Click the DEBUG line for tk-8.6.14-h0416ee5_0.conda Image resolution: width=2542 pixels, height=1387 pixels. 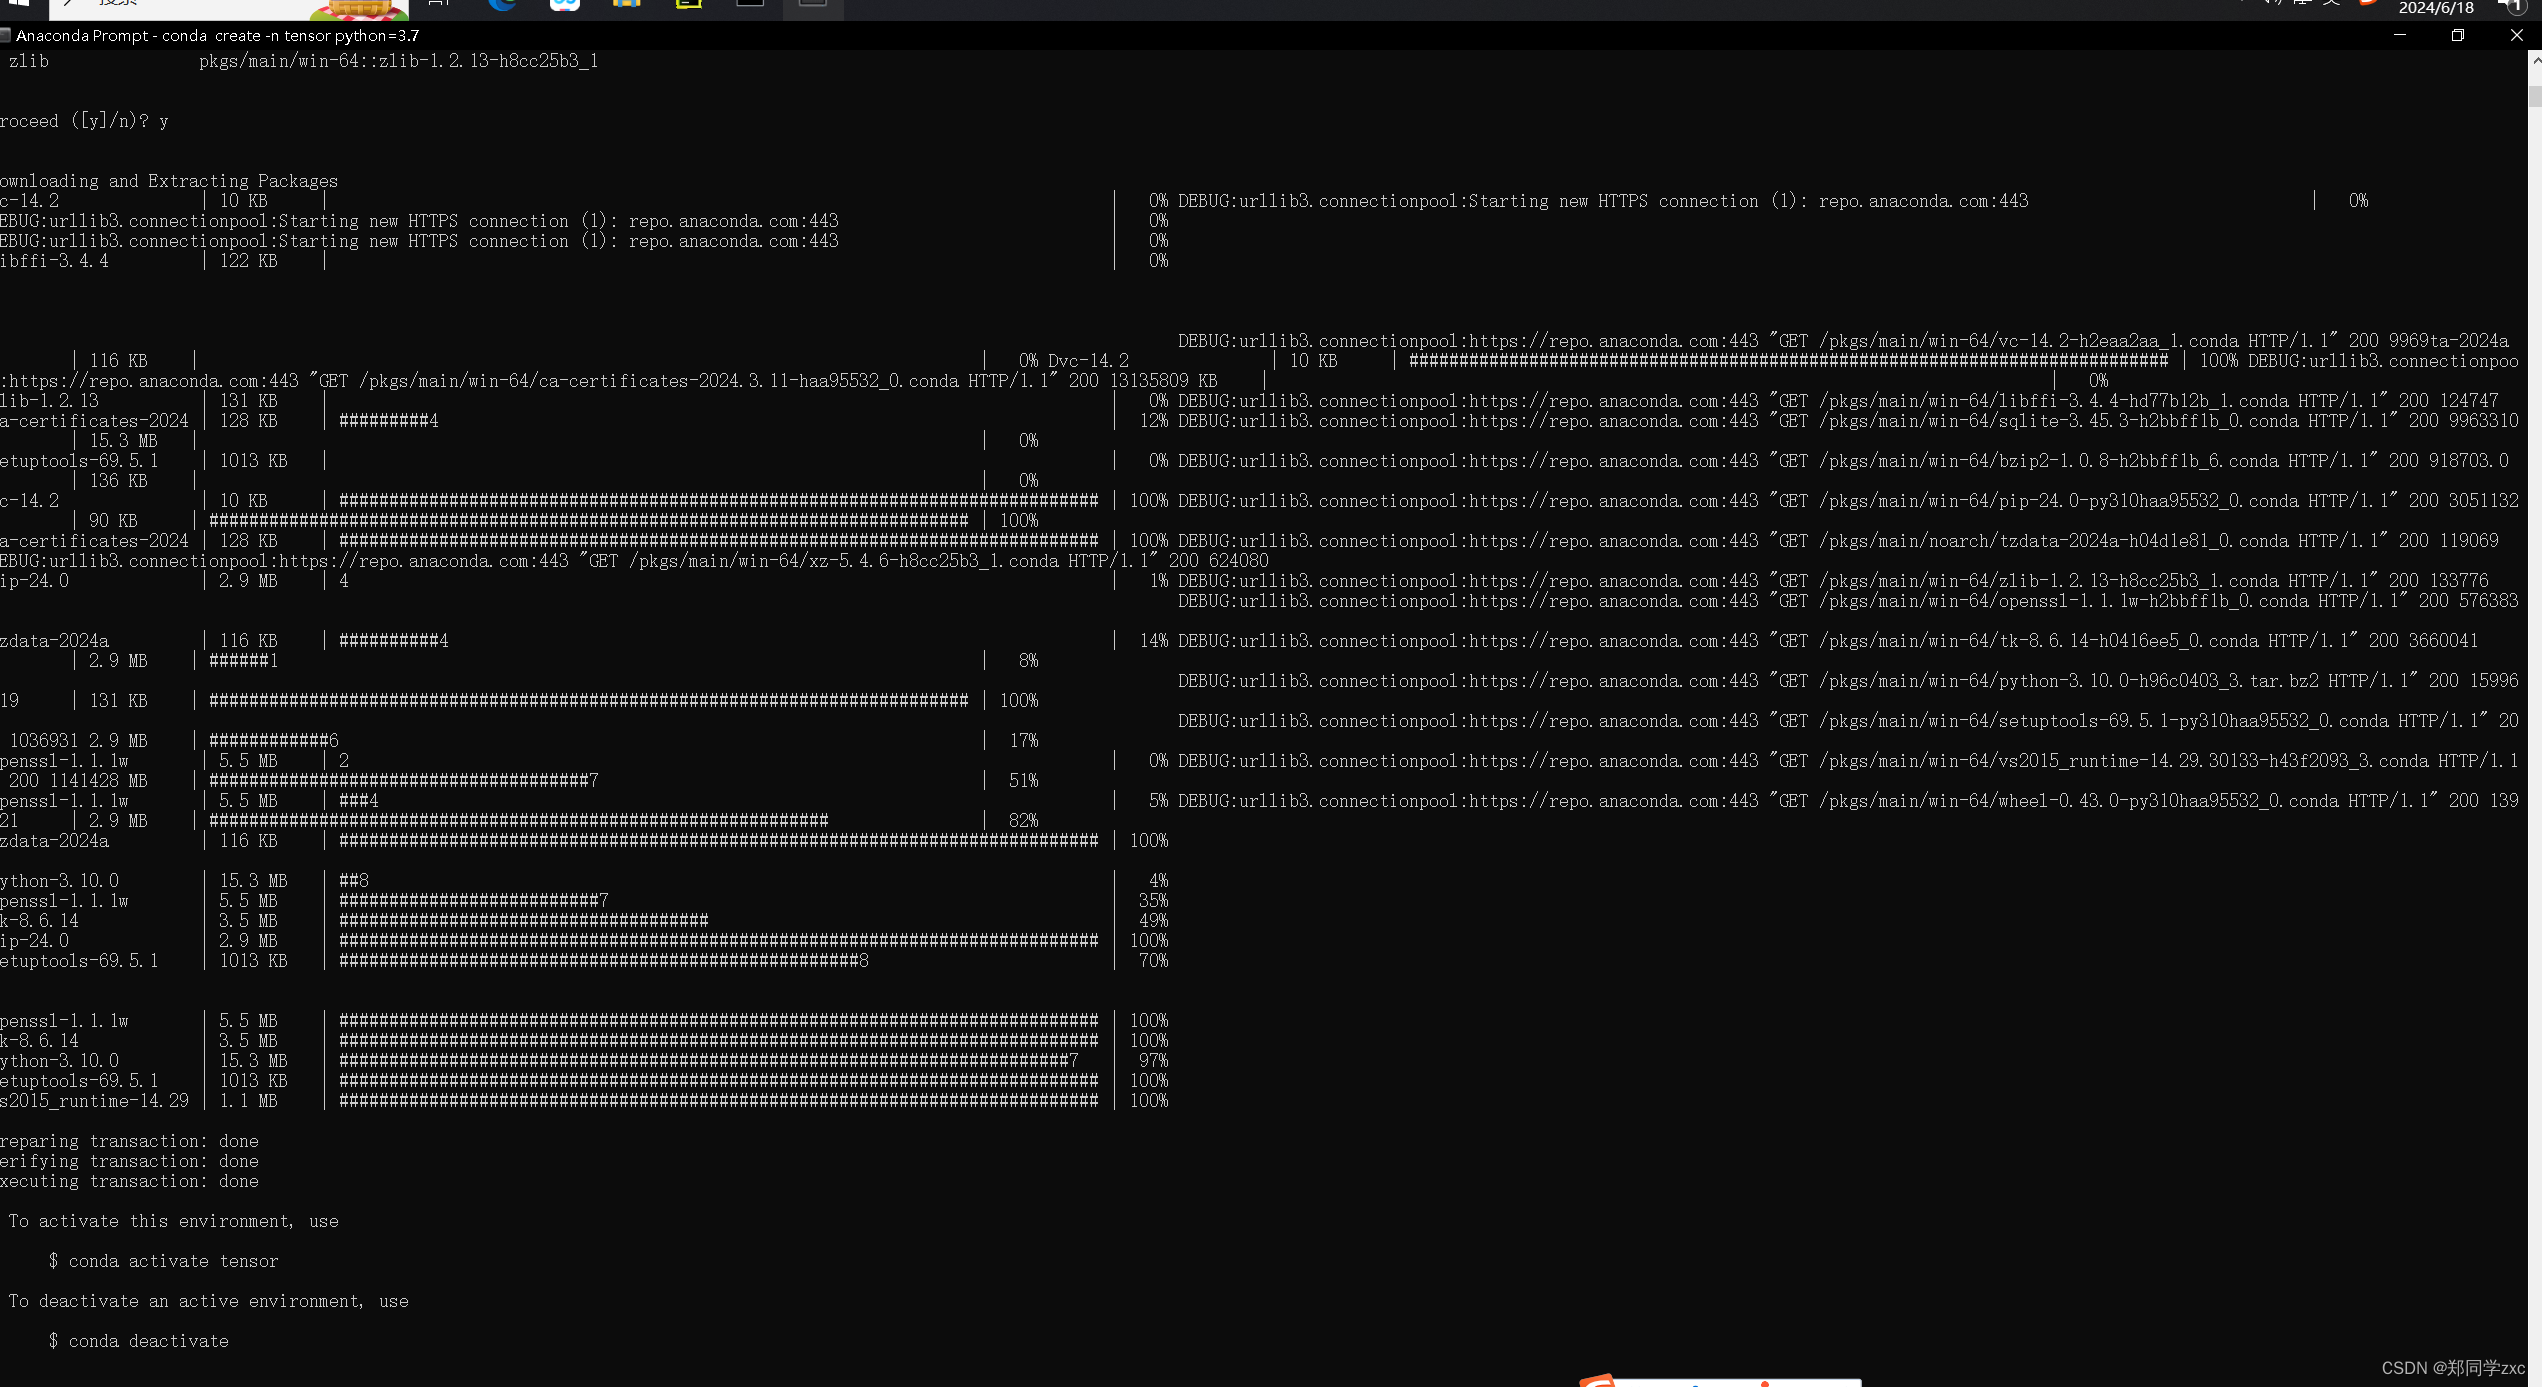pyautogui.click(x=1828, y=641)
